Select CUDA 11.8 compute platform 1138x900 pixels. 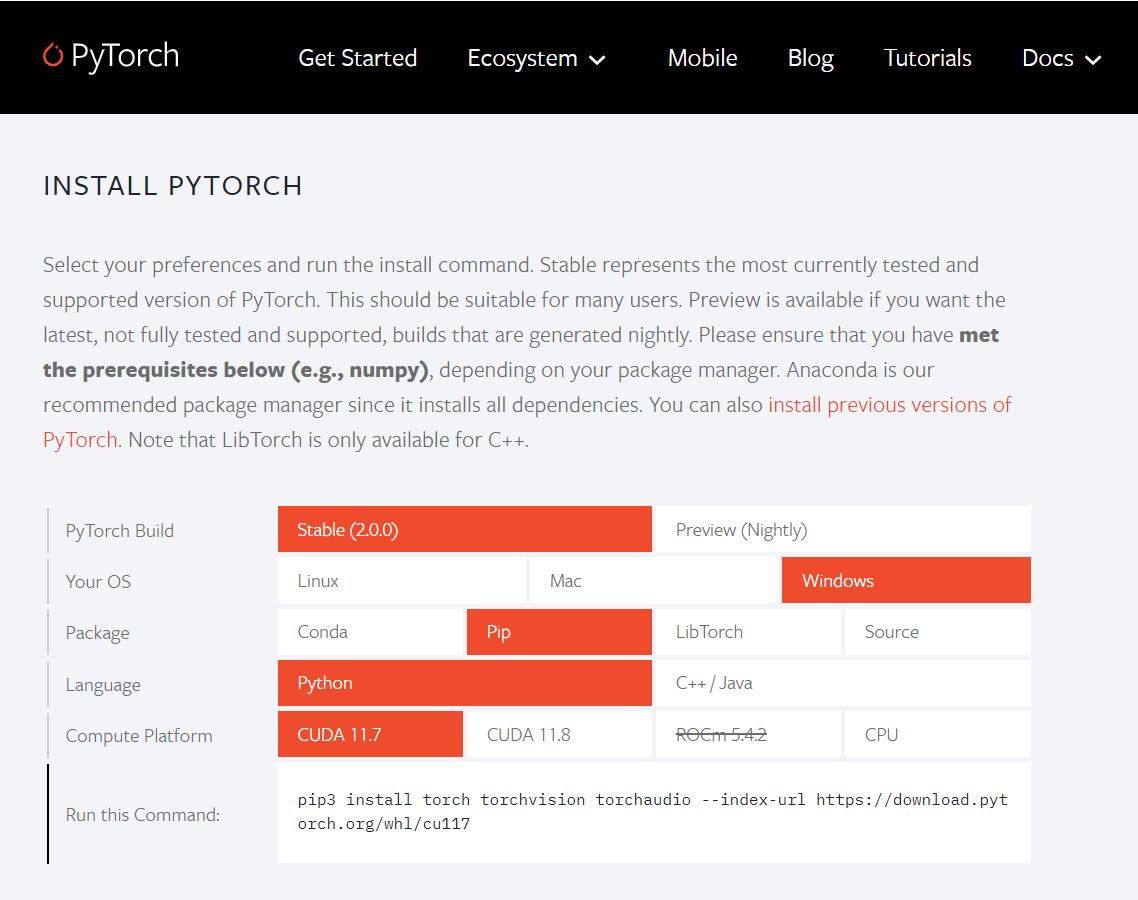559,735
